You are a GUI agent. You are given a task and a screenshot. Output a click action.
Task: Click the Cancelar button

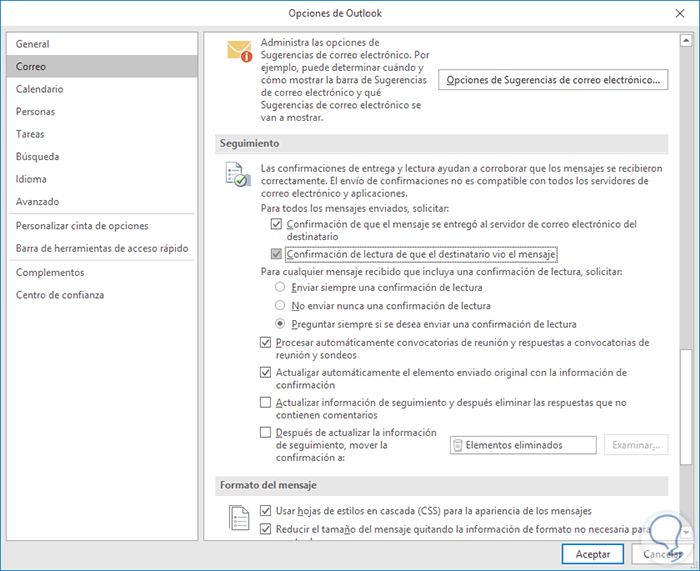[x=662, y=554]
